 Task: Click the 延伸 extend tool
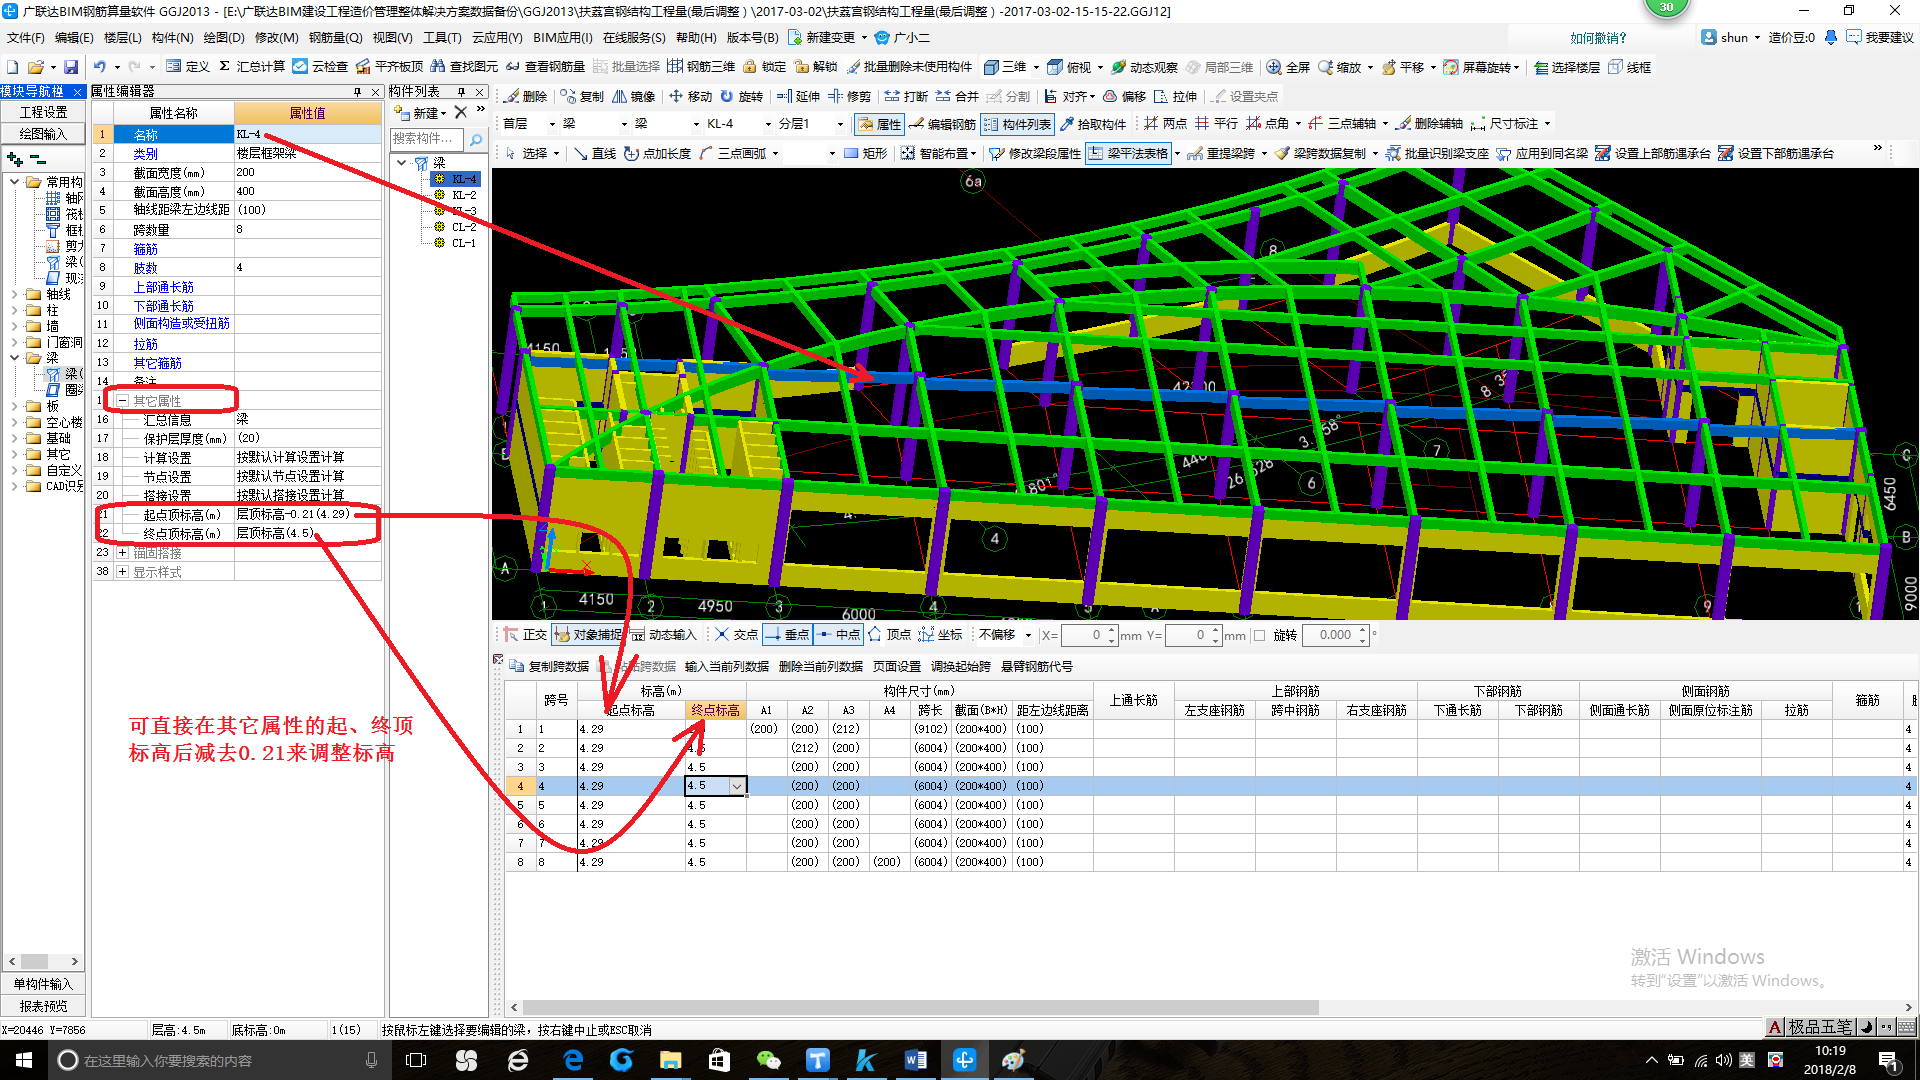797,96
